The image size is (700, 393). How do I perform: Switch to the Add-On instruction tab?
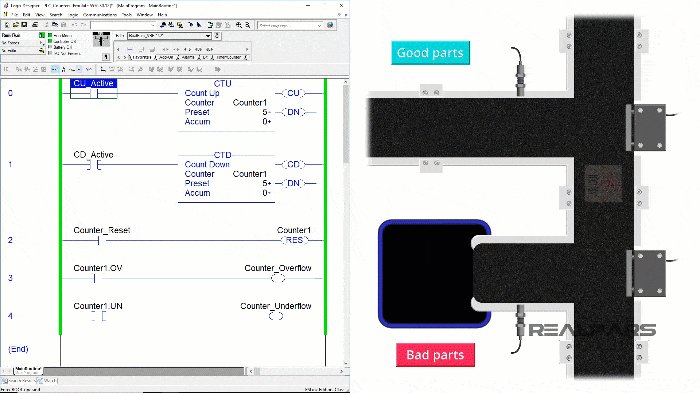click(166, 58)
